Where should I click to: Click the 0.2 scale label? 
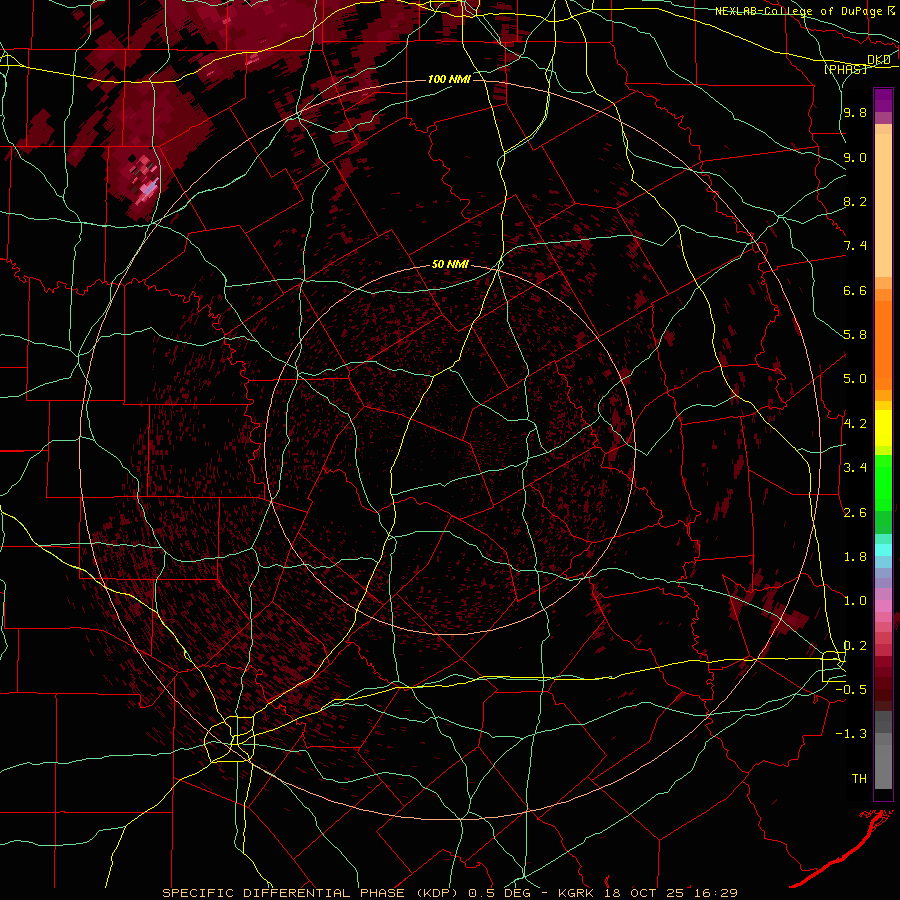pos(855,646)
